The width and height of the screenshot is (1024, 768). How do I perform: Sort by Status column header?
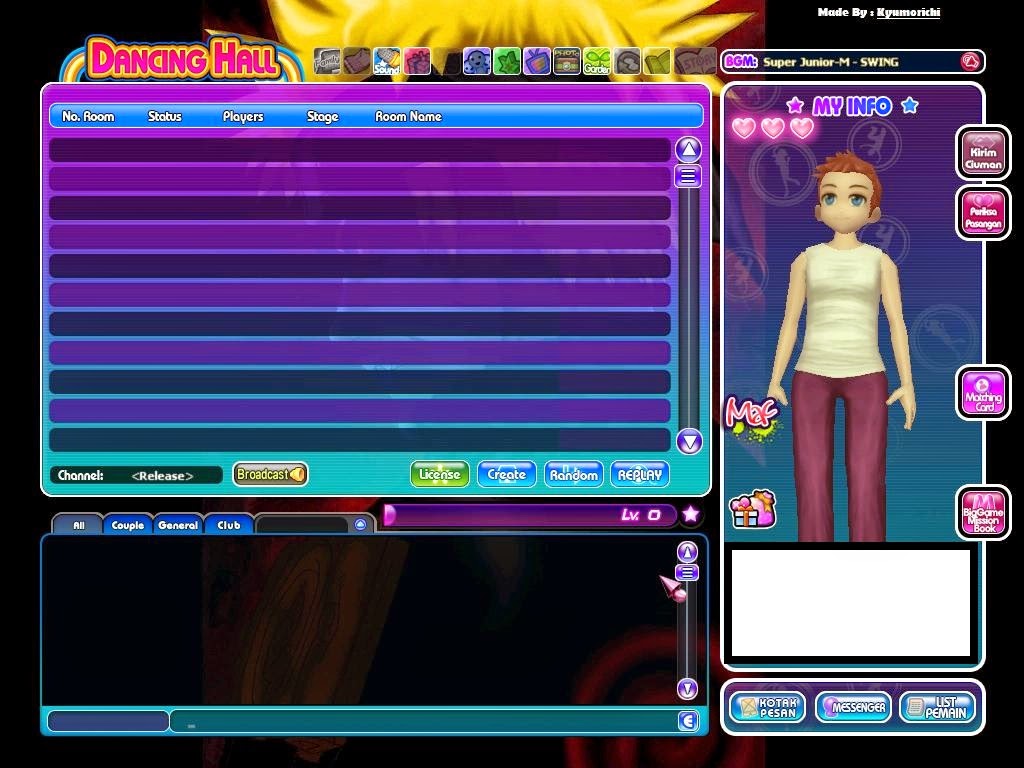coord(165,116)
